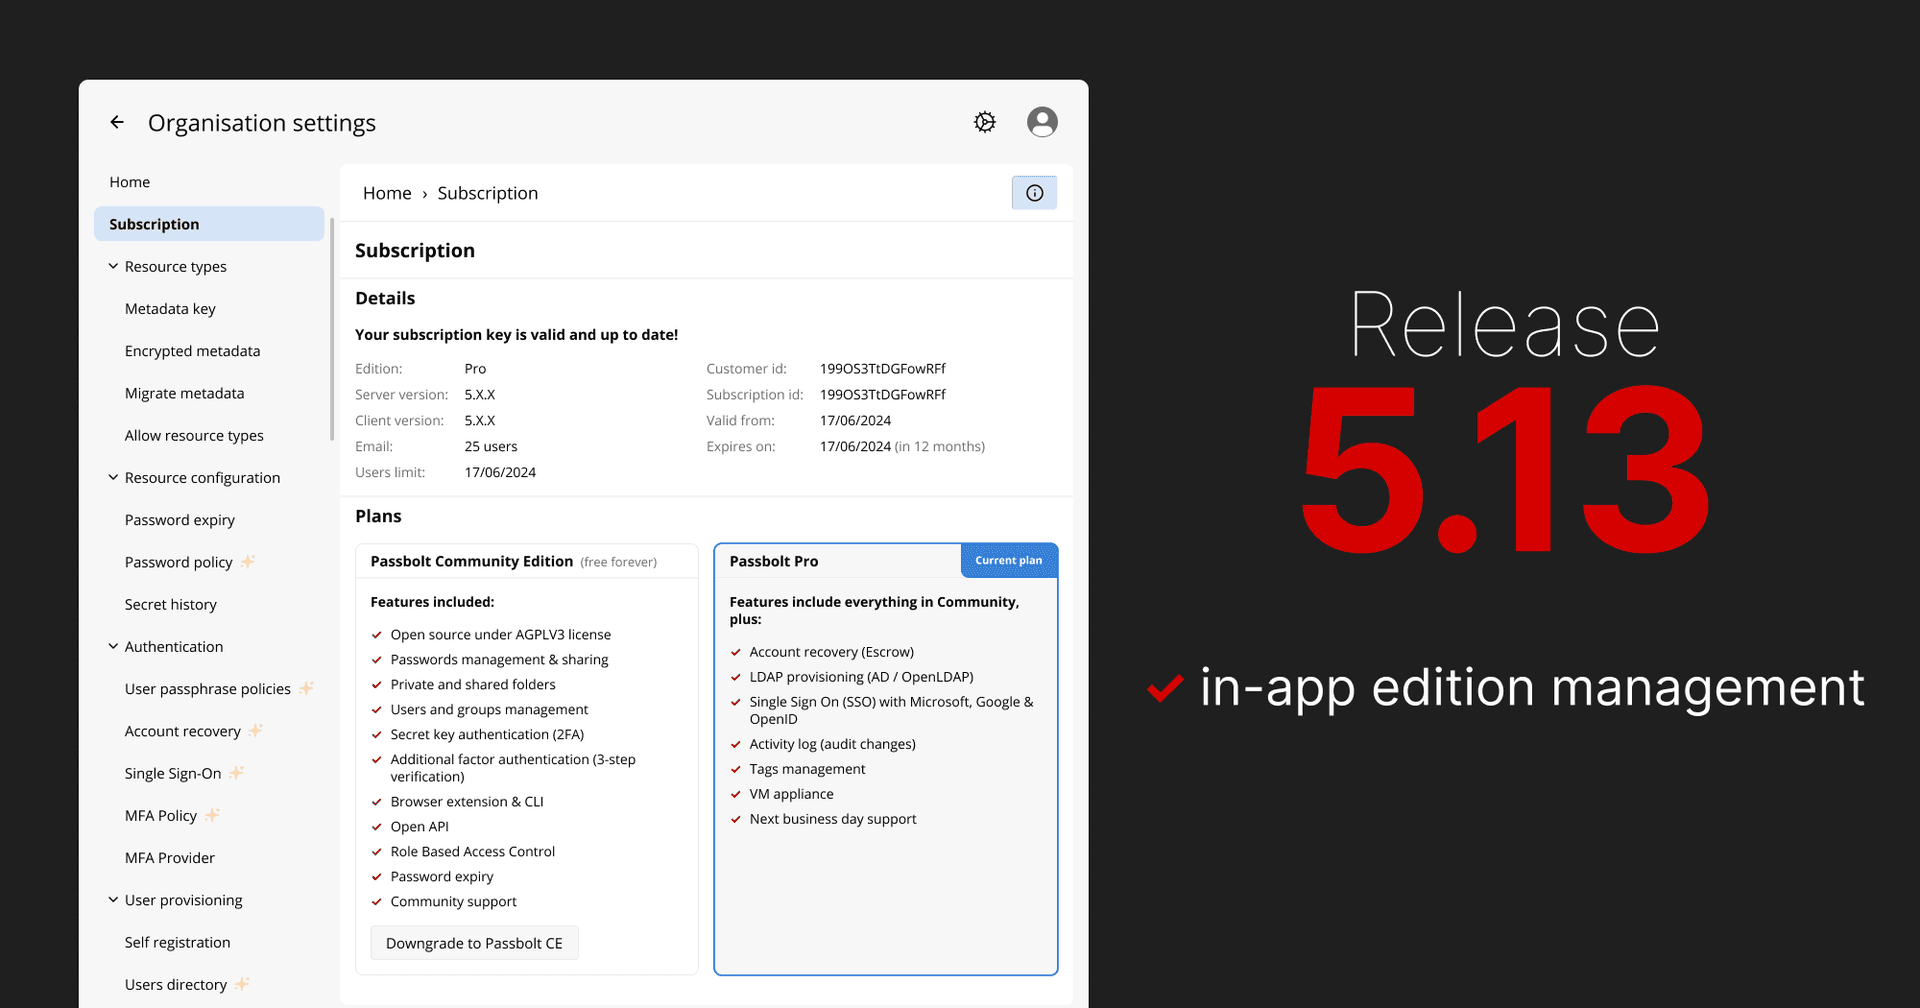Viewport: 1920px width, 1008px height.
Task: Click sparkle icon beside Users directory
Action: [x=242, y=984]
